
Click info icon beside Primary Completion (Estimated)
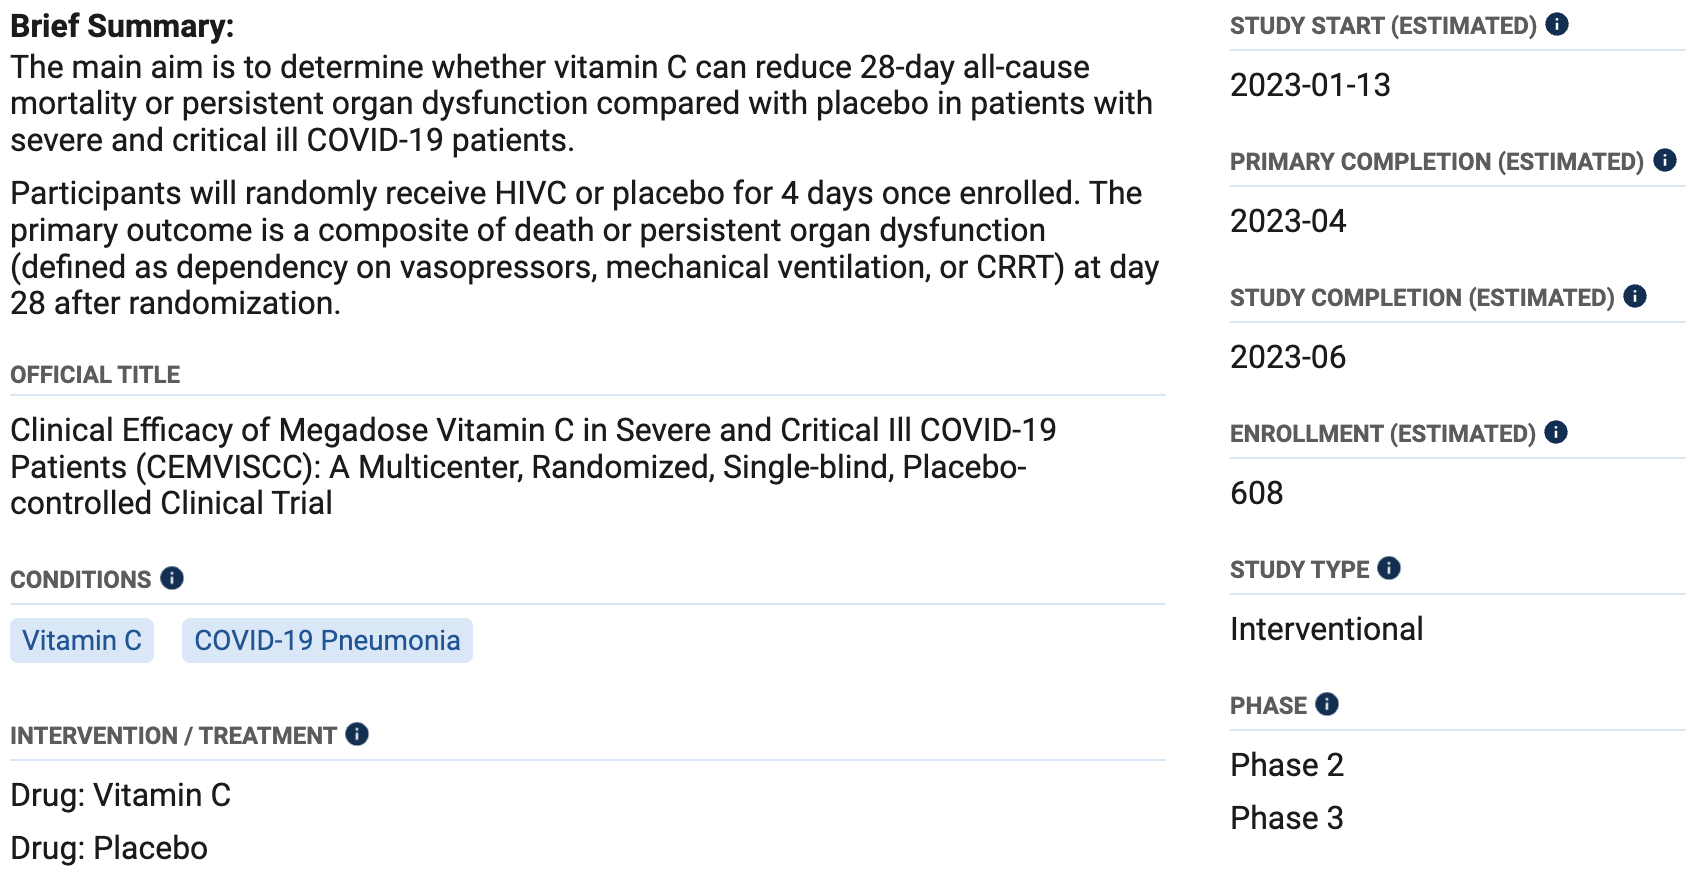1665,160
